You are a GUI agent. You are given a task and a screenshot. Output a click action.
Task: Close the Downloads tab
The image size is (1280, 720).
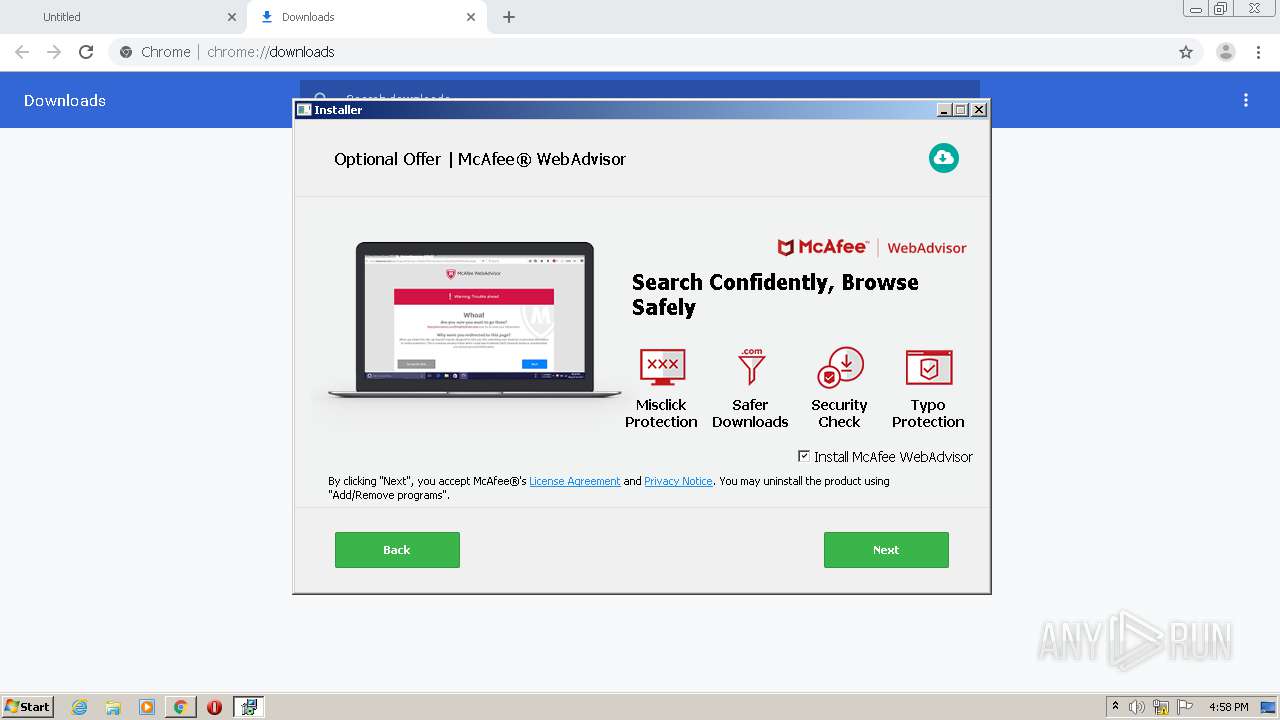point(471,17)
